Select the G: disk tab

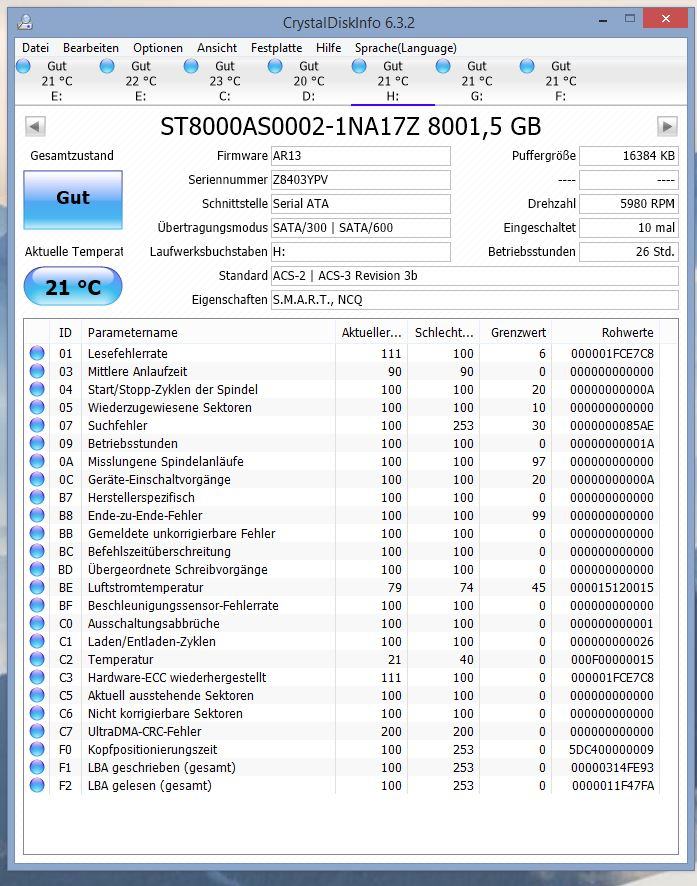(476, 81)
